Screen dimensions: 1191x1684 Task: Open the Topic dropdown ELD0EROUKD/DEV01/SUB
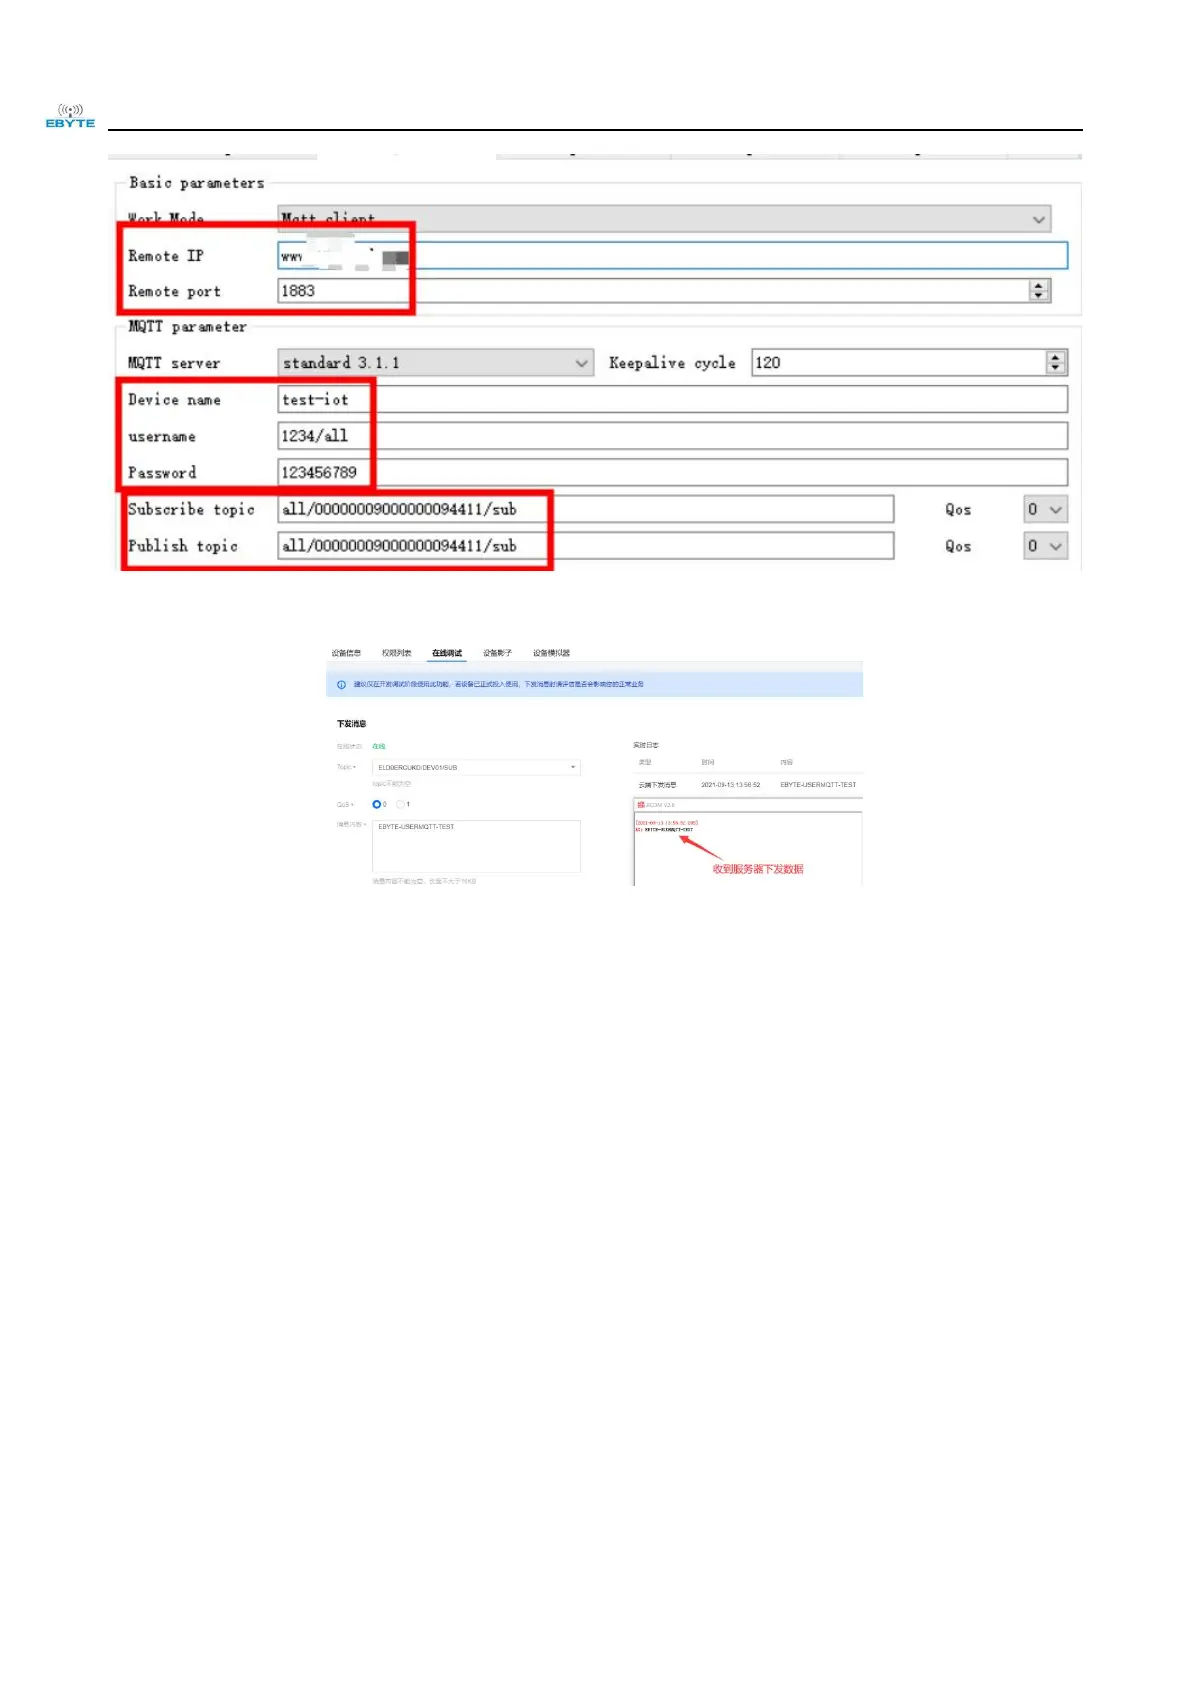pos(476,768)
